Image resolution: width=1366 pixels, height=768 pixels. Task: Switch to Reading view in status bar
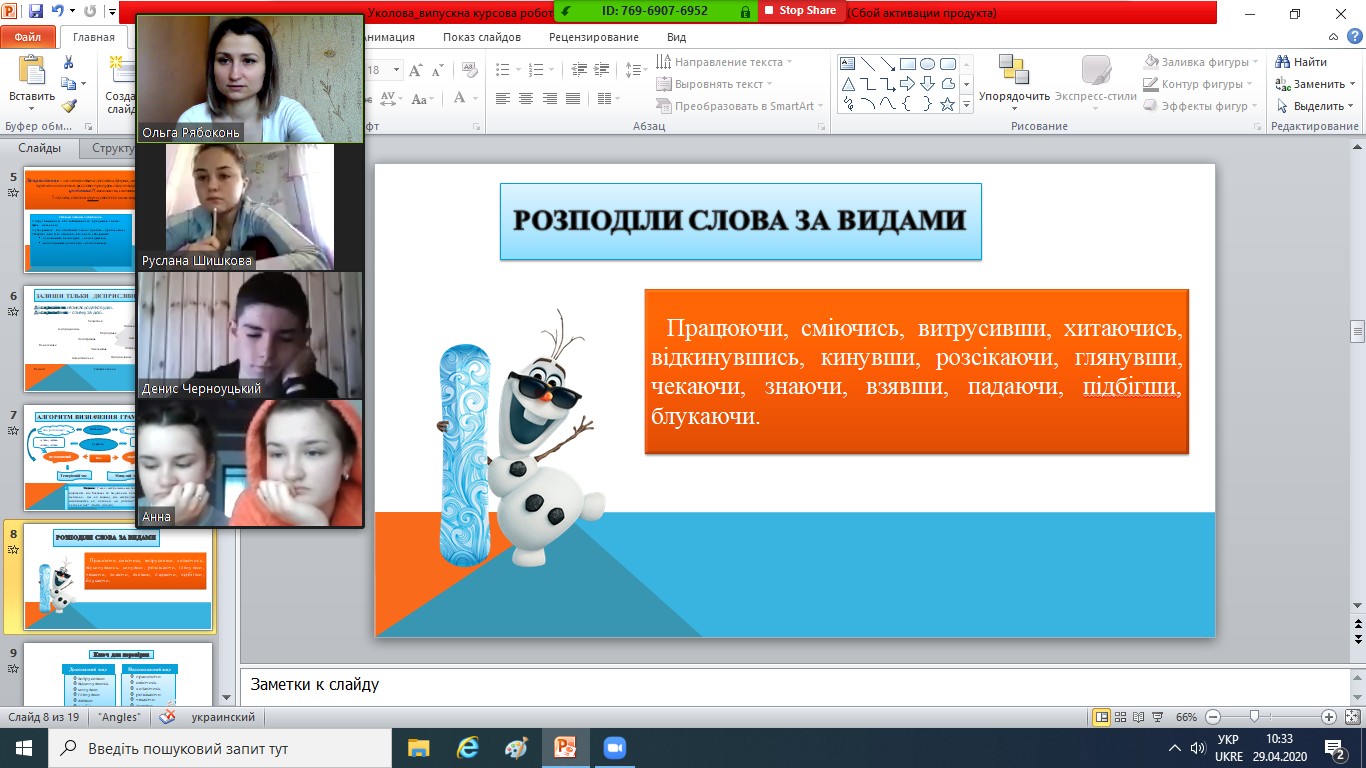(1139, 717)
